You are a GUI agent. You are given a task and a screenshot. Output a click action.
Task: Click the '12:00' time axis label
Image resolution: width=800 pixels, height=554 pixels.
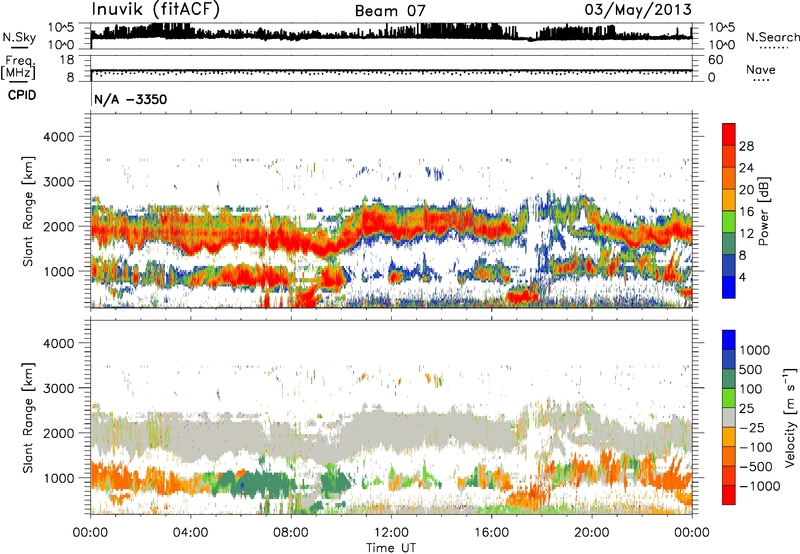tap(391, 533)
